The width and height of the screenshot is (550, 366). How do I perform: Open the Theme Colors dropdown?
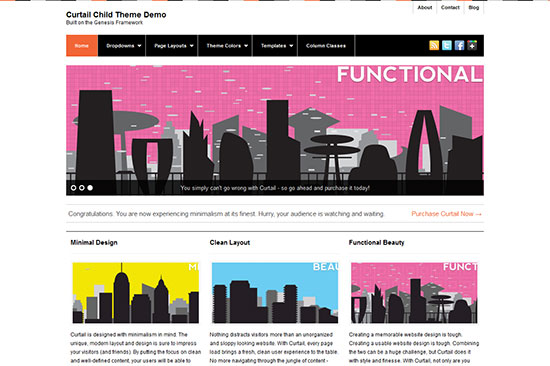coord(227,46)
